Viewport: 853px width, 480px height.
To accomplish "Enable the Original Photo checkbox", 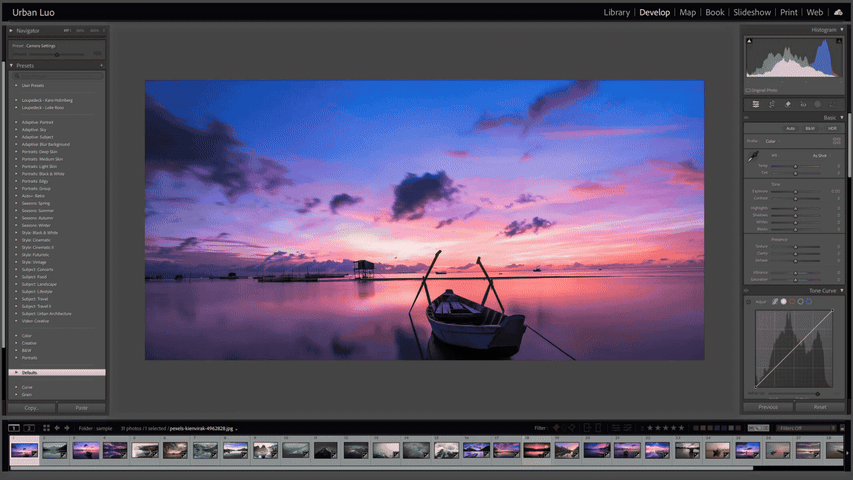I will (750, 90).
